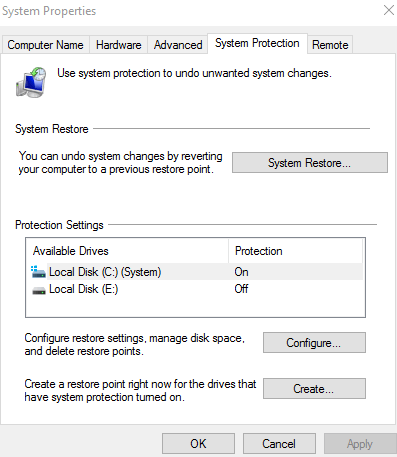Switch to the Remote tab
The width and height of the screenshot is (397, 457).
tap(330, 45)
